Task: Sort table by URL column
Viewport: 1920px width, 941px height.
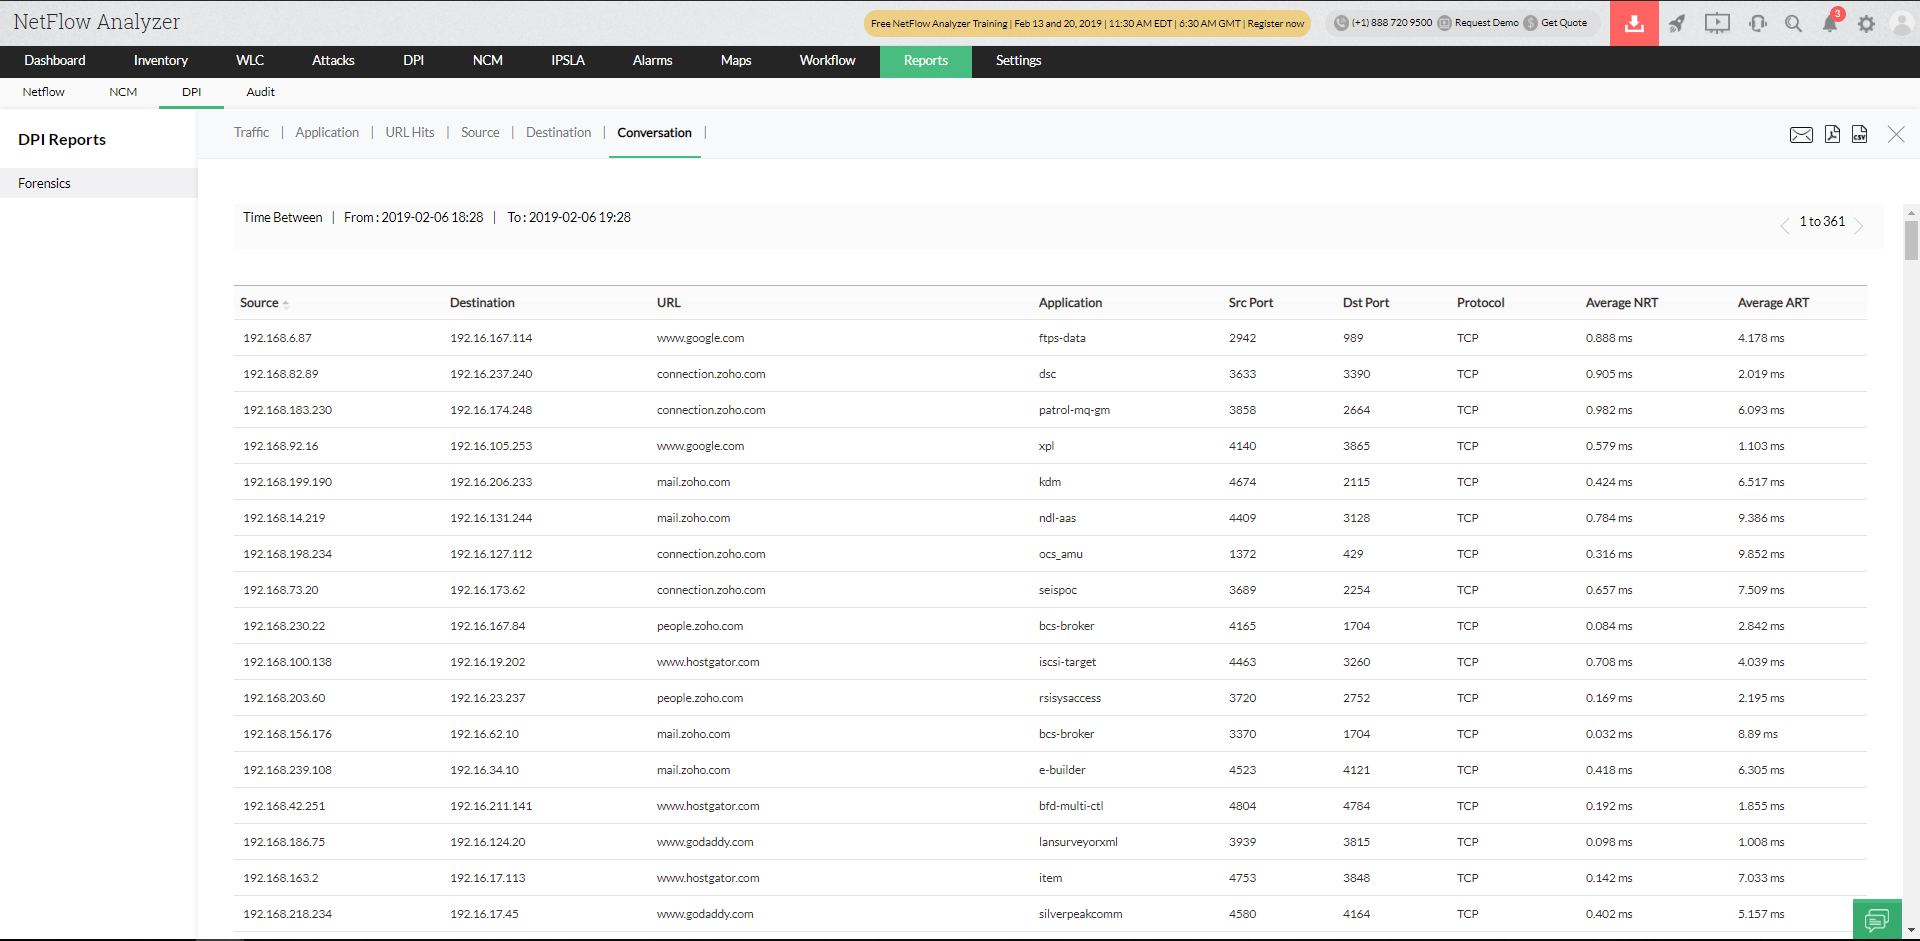Action: point(669,303)
